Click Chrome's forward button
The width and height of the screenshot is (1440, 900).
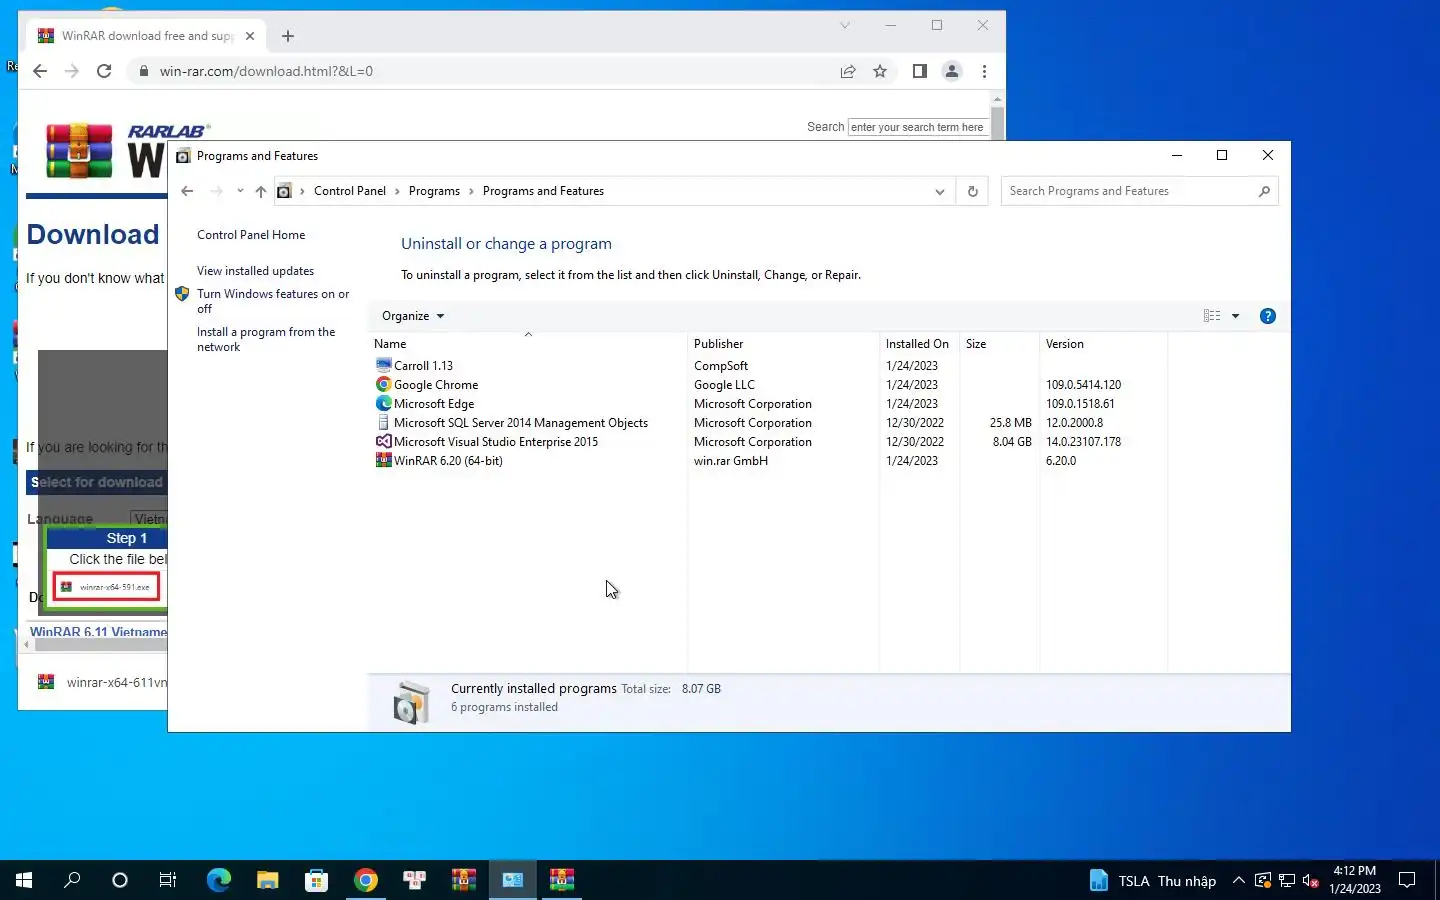point(72,71)
